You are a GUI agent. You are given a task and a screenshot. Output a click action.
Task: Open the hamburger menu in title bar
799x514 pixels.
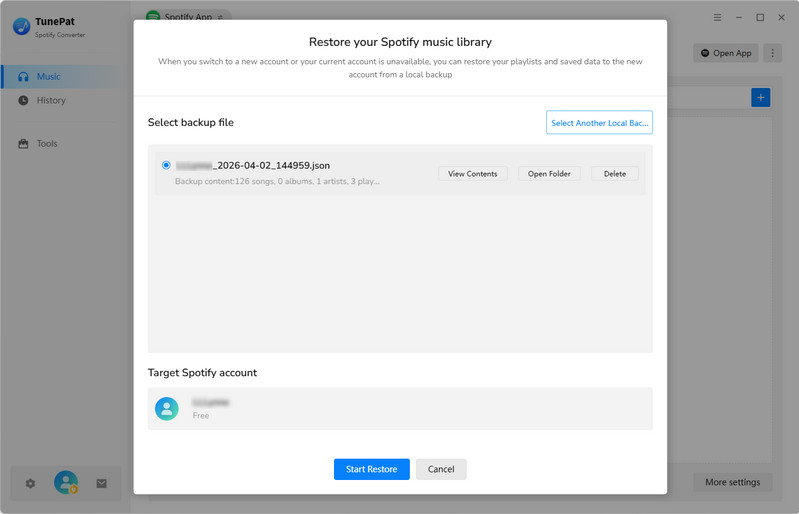pyautogui.click(x=717, y=17)
